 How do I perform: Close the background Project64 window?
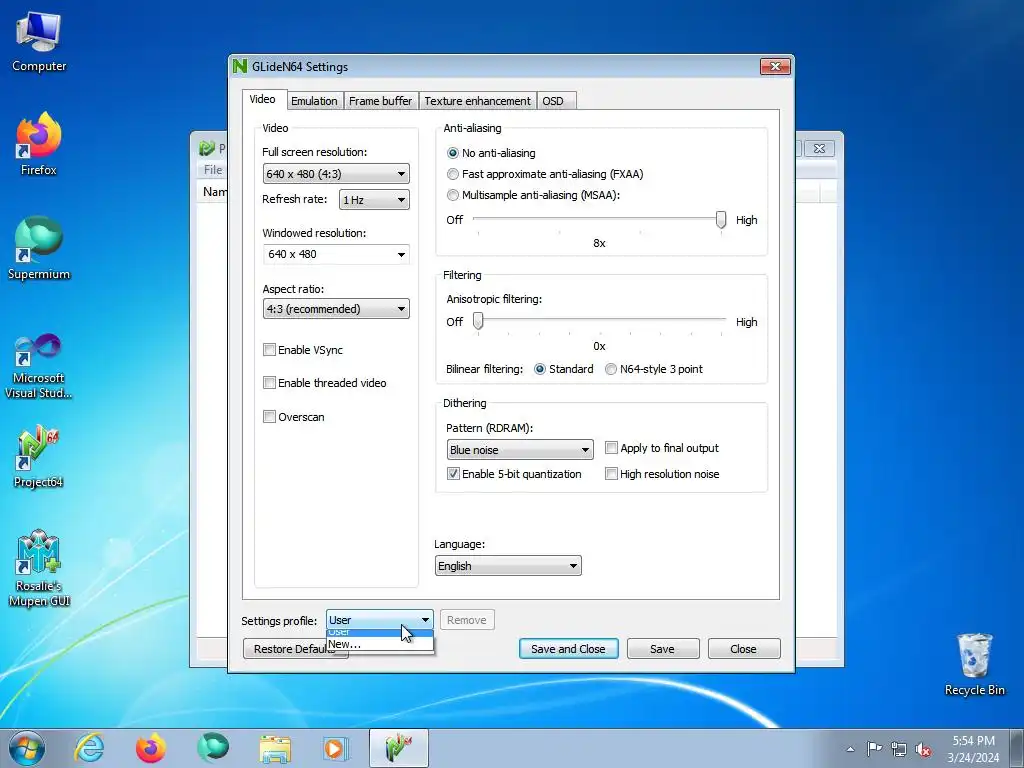pos(819,148)
